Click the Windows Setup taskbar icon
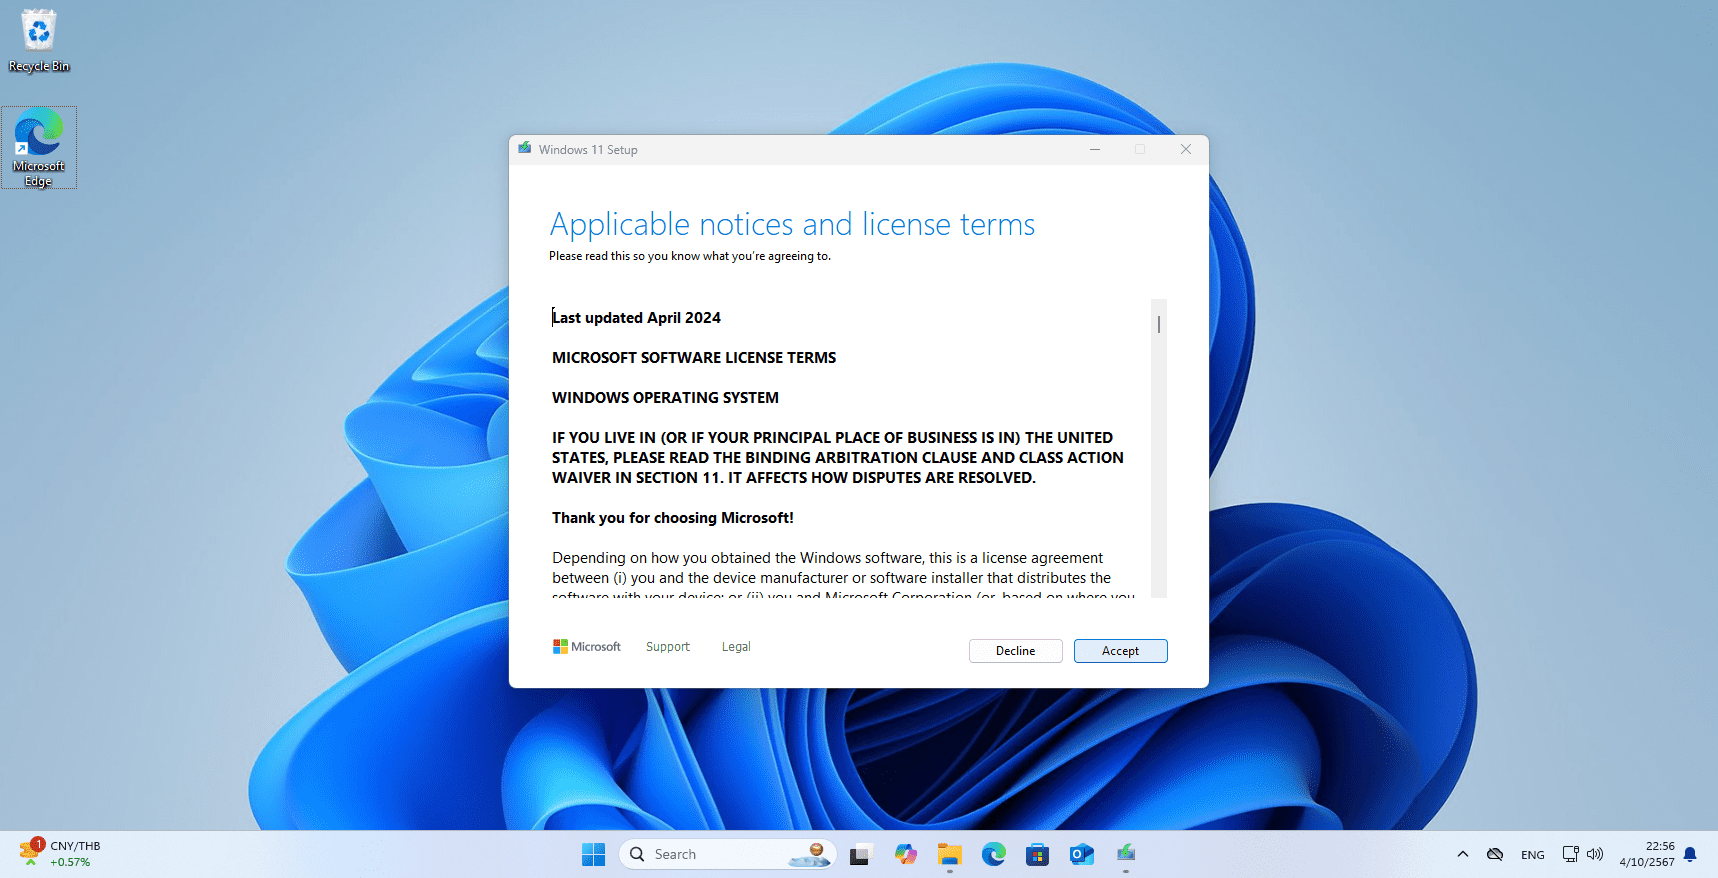Viewport: 1718px width, 878px height. [x=1126, y=854]
